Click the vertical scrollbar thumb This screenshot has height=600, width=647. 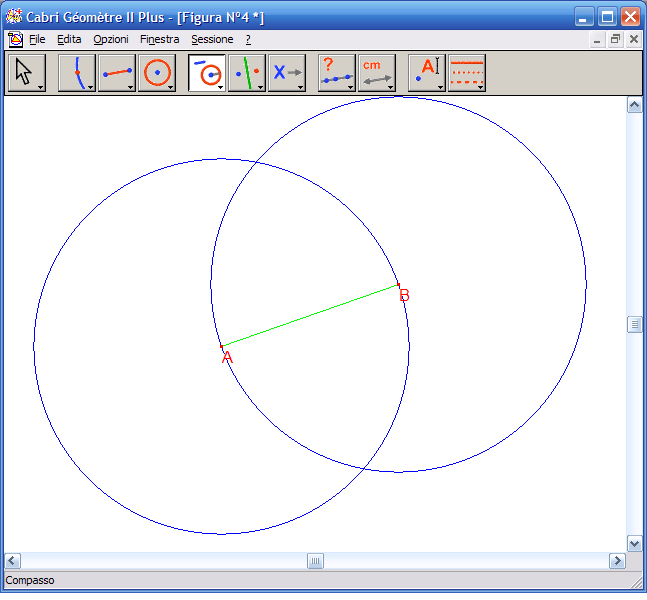pyautogui.click(x=634, y=325)
